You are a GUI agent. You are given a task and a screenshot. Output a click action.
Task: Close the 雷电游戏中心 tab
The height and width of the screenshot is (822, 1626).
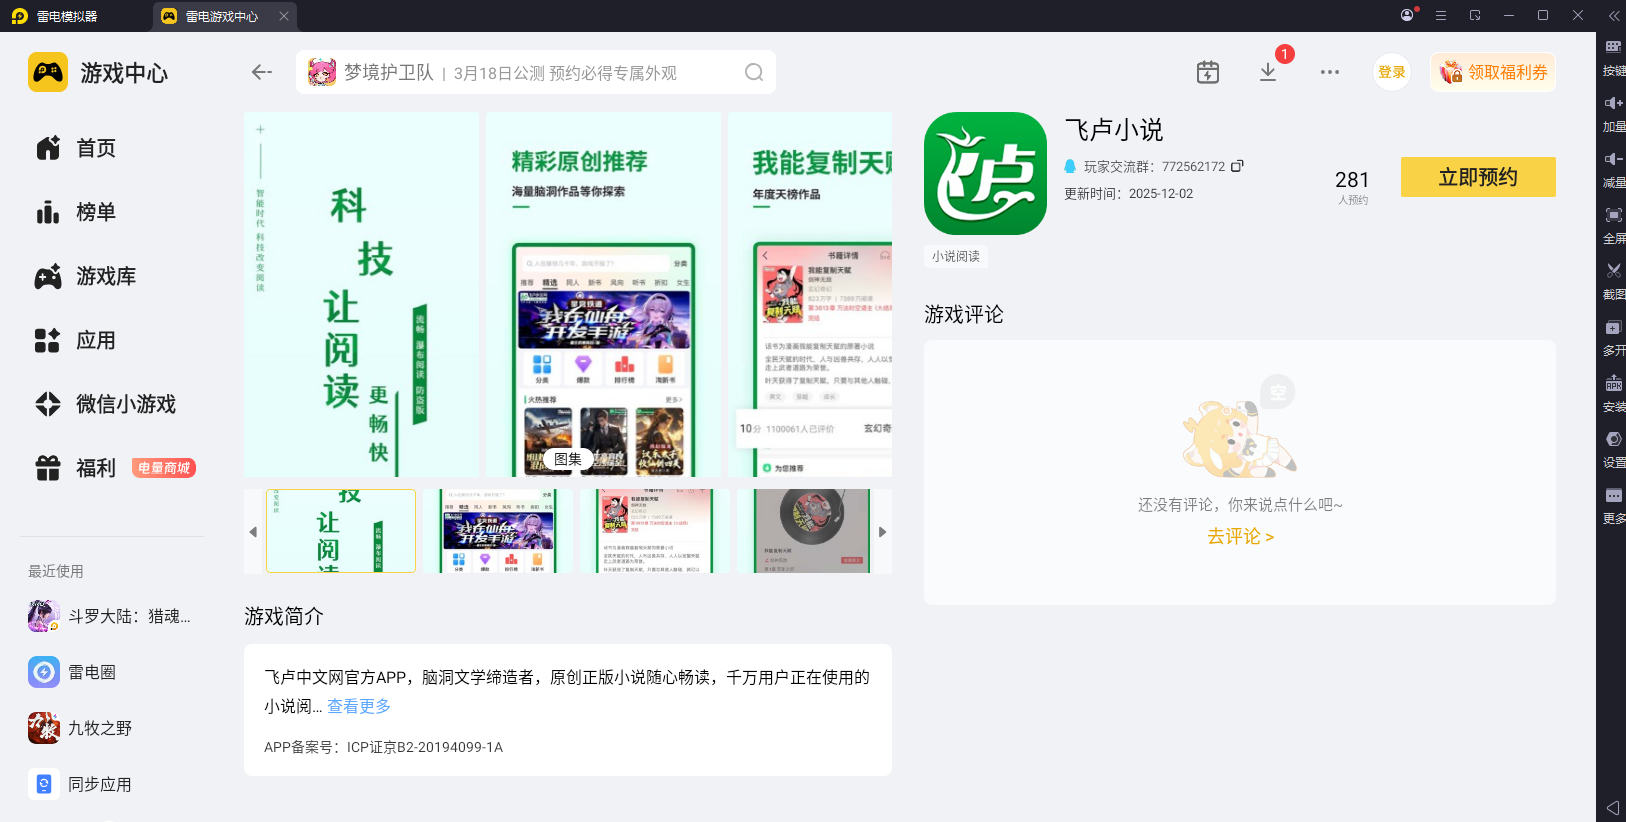coord(284,16)
